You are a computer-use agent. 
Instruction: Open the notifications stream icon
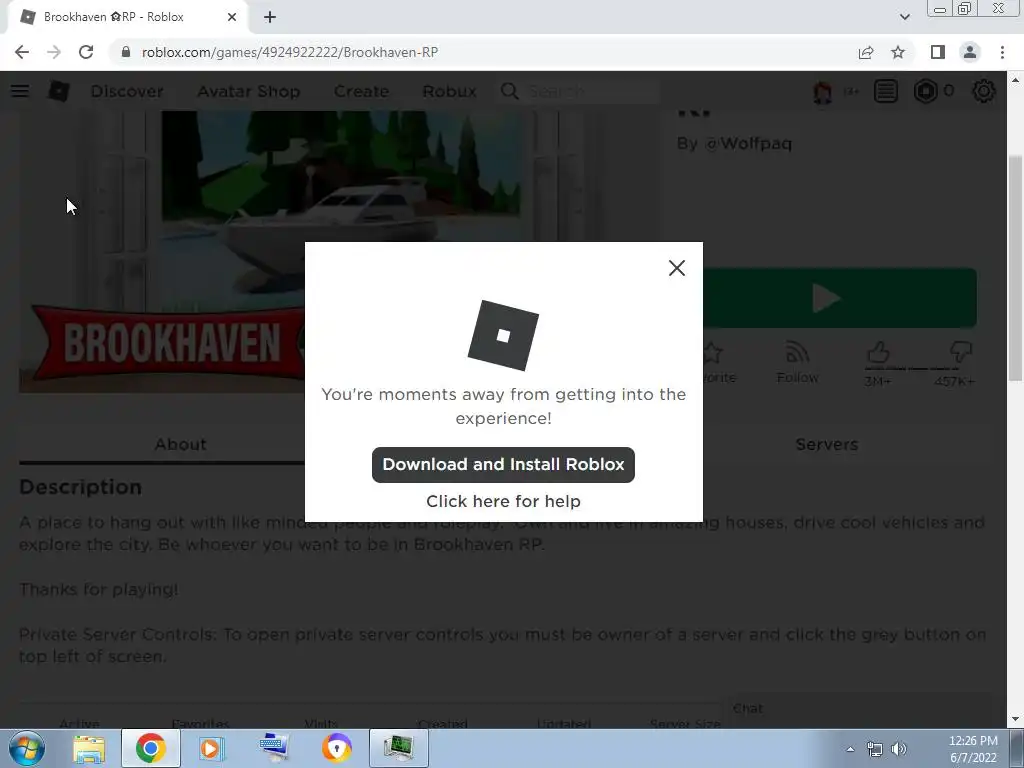click(886, 91)
